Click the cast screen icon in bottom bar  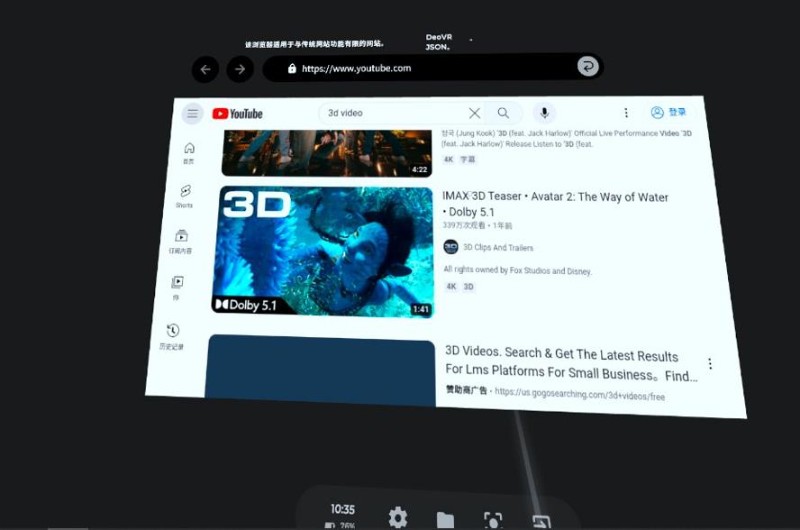coord(541,521)
